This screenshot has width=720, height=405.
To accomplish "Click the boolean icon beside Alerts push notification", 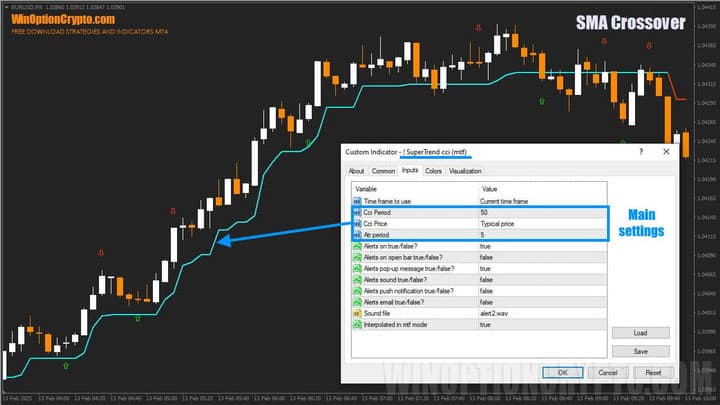I will (x=357, y=291).
